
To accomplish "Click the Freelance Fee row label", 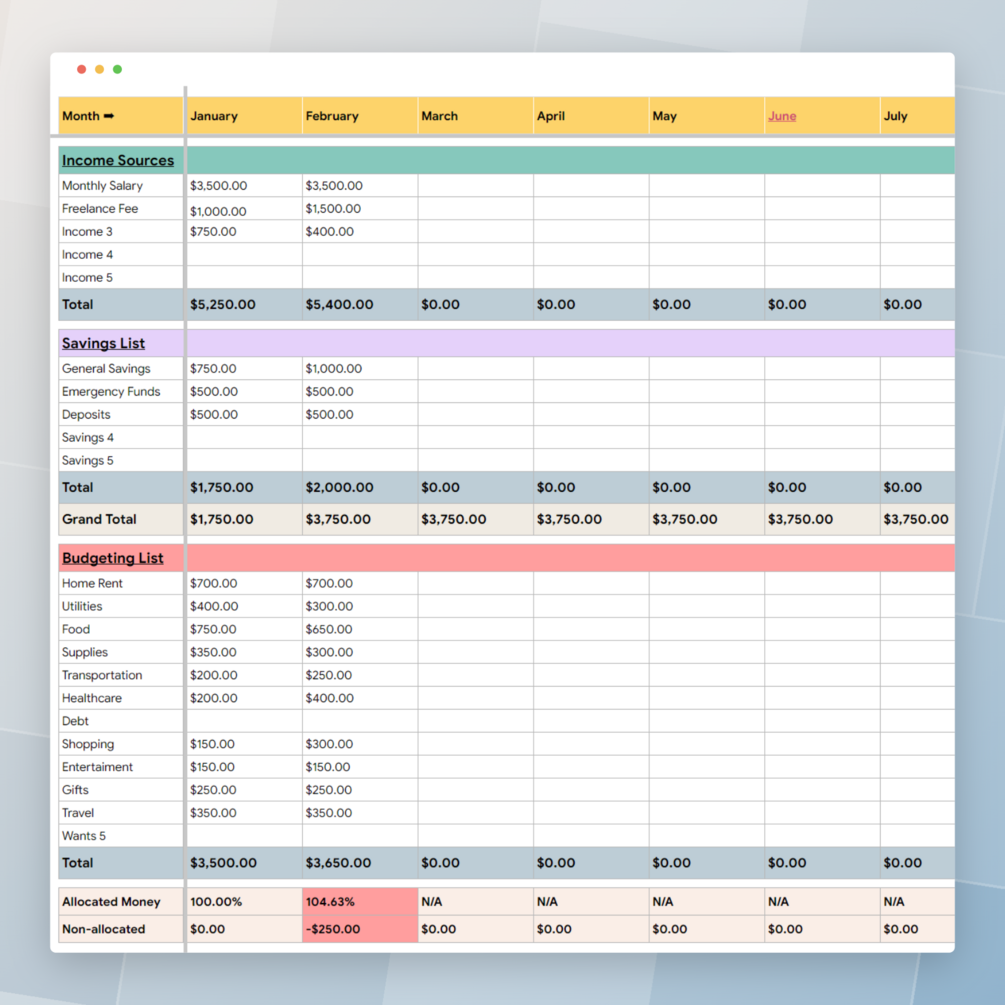I will (x=100, y=209).
